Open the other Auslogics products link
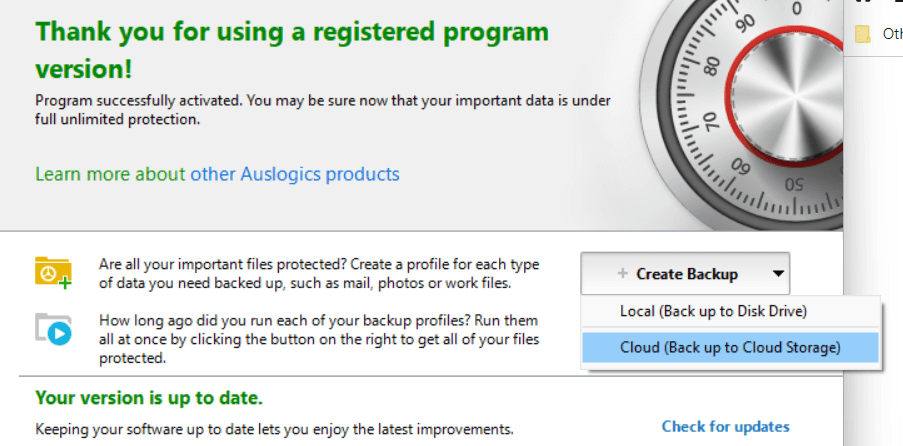 tap(295, 174)
